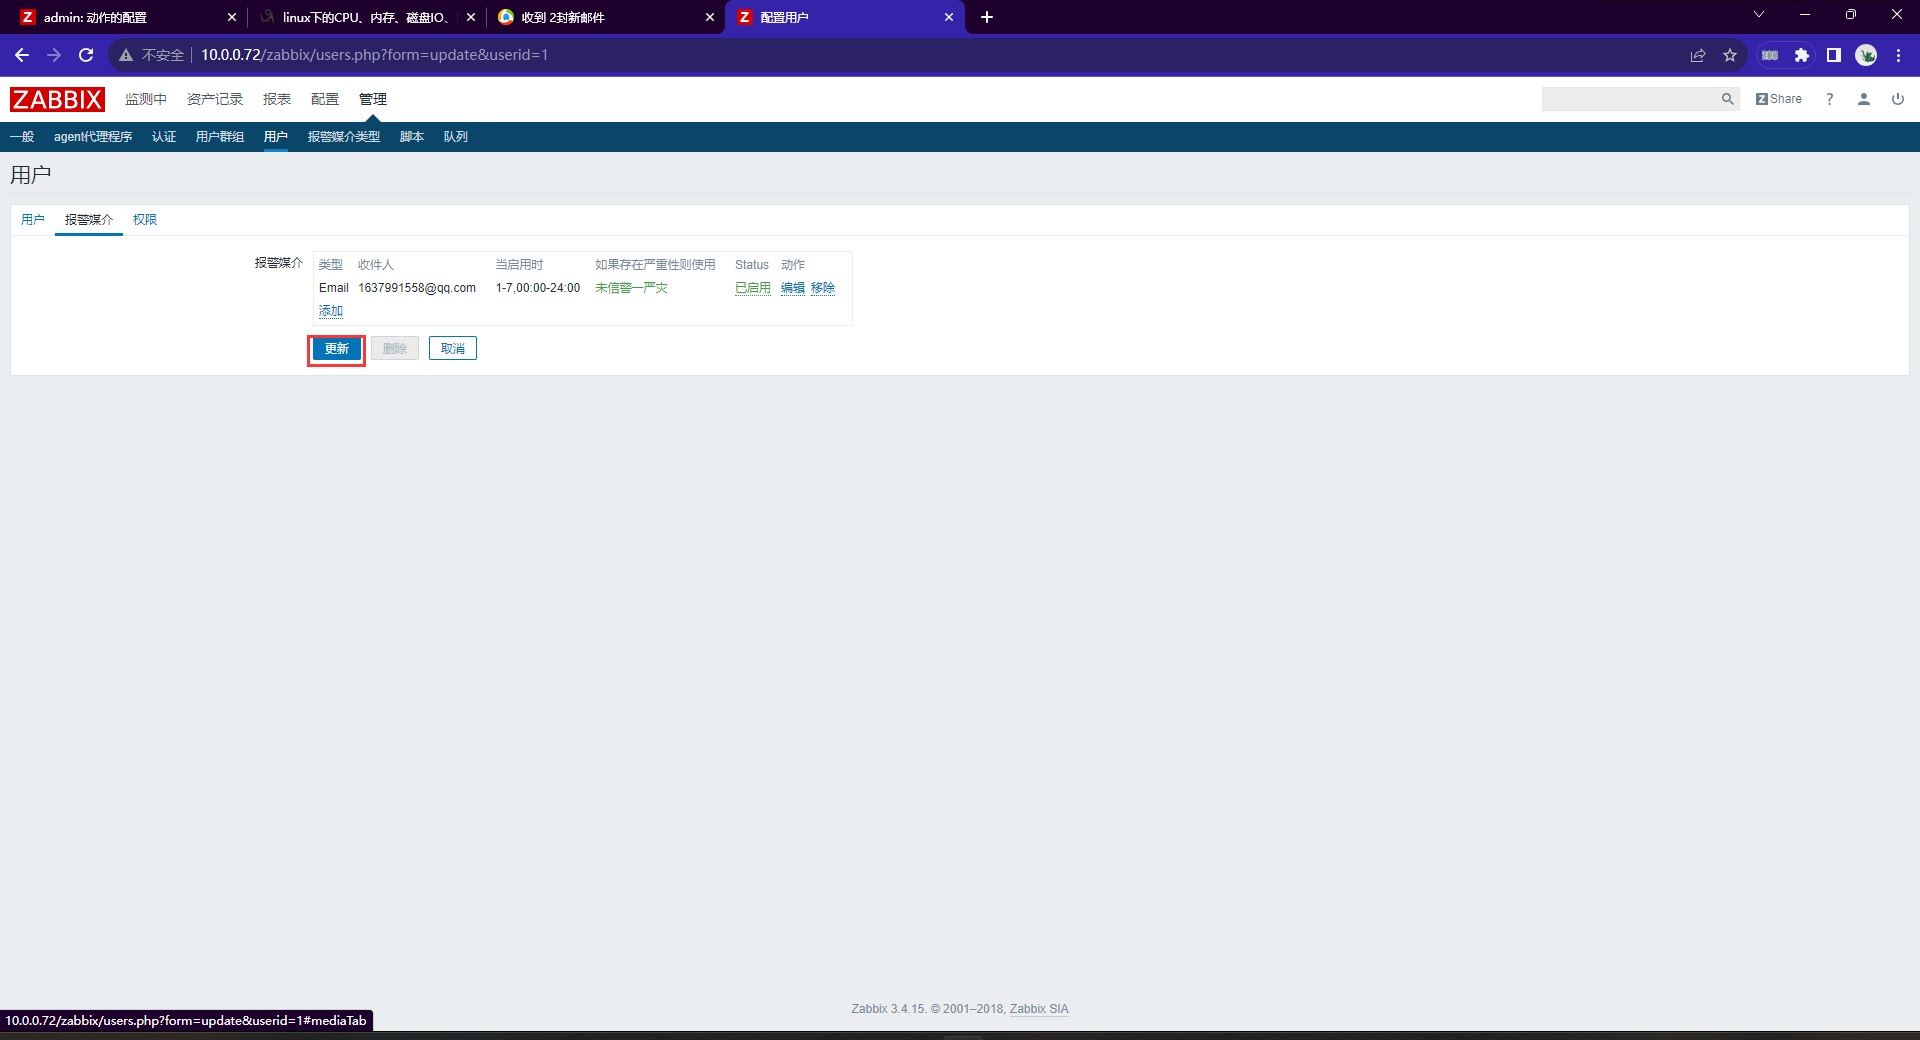Click the Zabbix search input field

[x=1630, y=99]
